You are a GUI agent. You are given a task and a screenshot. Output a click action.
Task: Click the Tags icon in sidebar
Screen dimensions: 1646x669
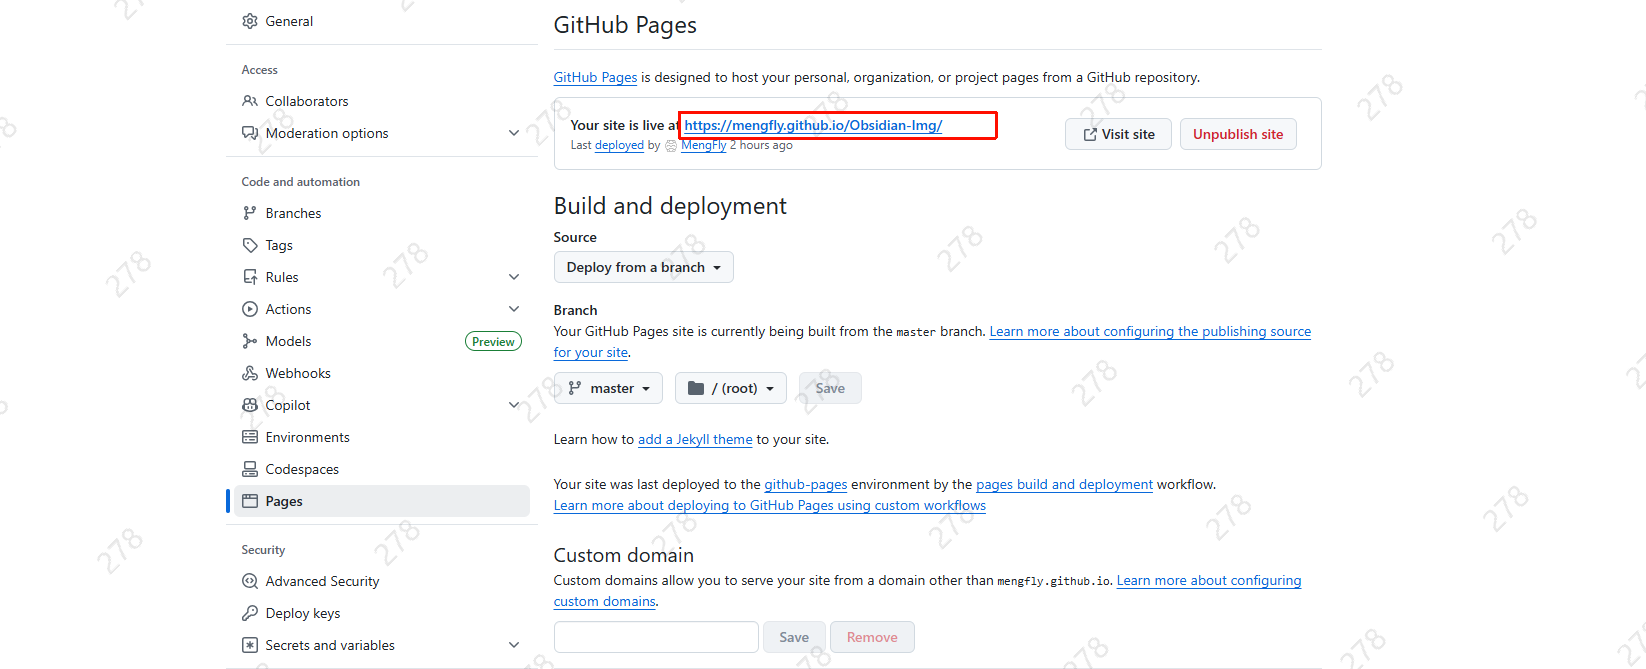250,245
